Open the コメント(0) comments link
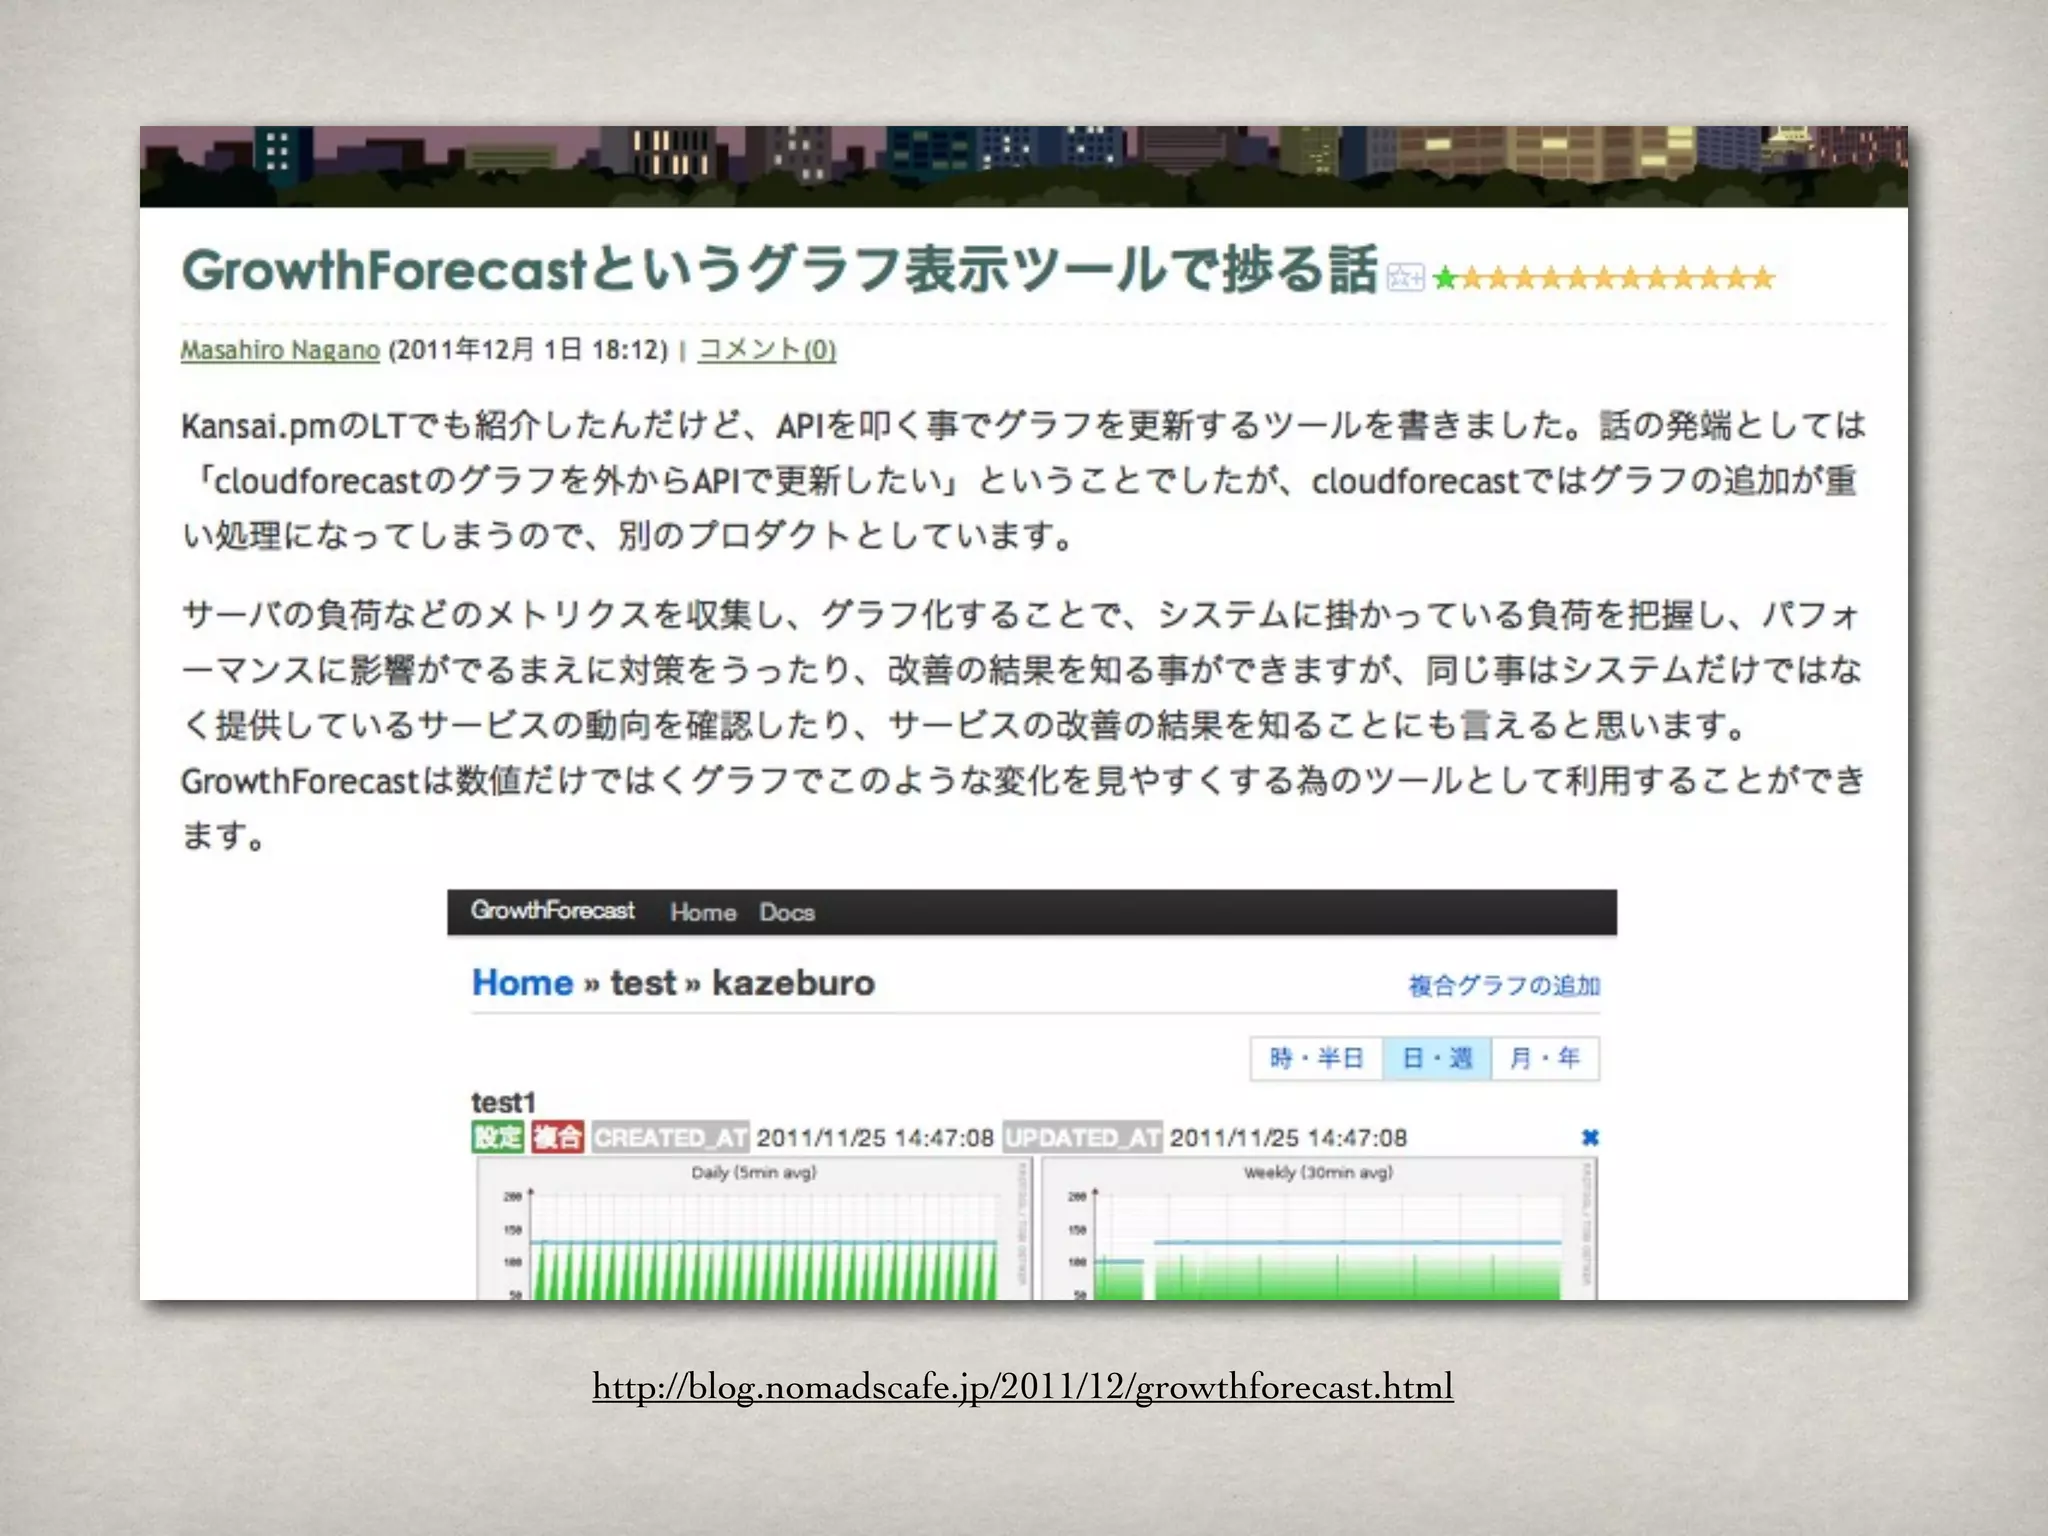The image size is (2048, 1536). pyautogui.click(x=766, y=350)
